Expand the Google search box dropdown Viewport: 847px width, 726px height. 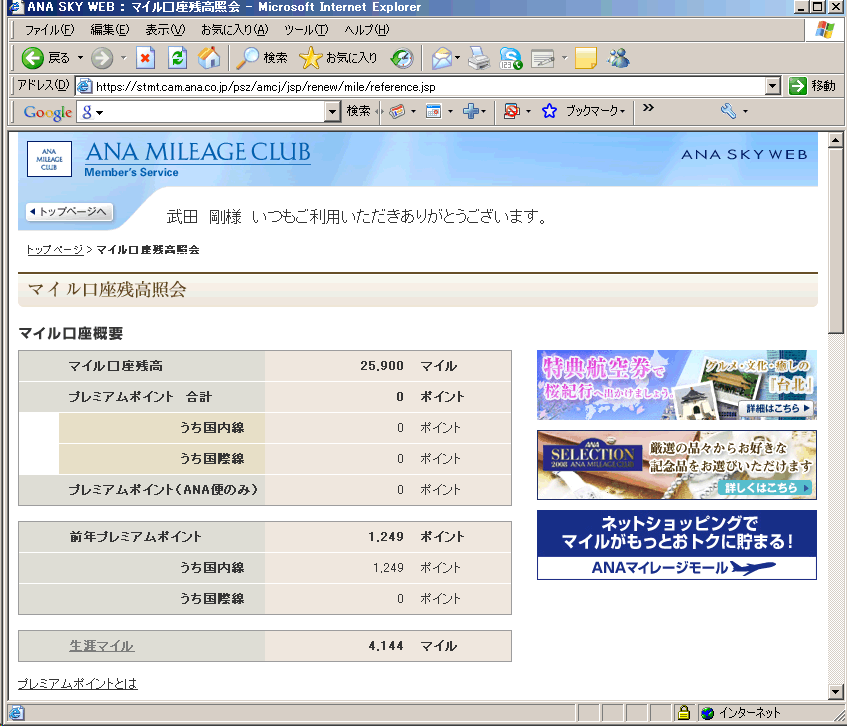click(x=332, y=112)
